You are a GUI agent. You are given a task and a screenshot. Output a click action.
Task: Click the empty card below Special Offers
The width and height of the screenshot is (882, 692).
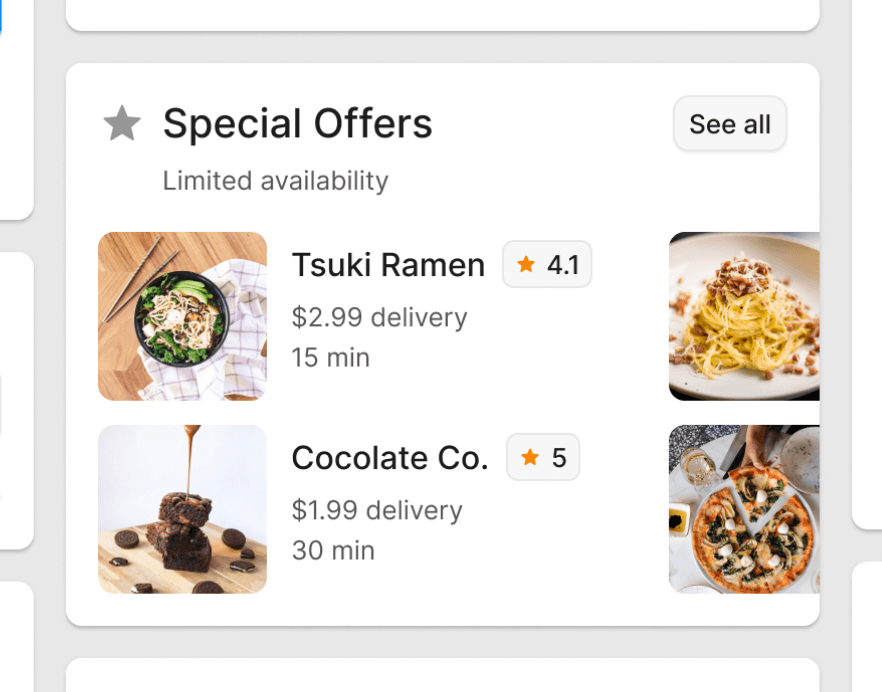pos(442,675)
